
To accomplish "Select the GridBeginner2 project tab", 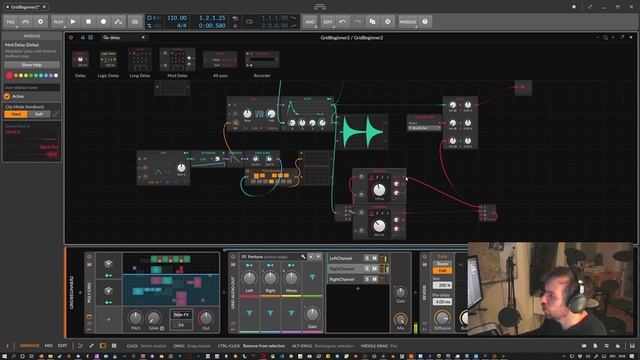I will (x=25, y=7).
